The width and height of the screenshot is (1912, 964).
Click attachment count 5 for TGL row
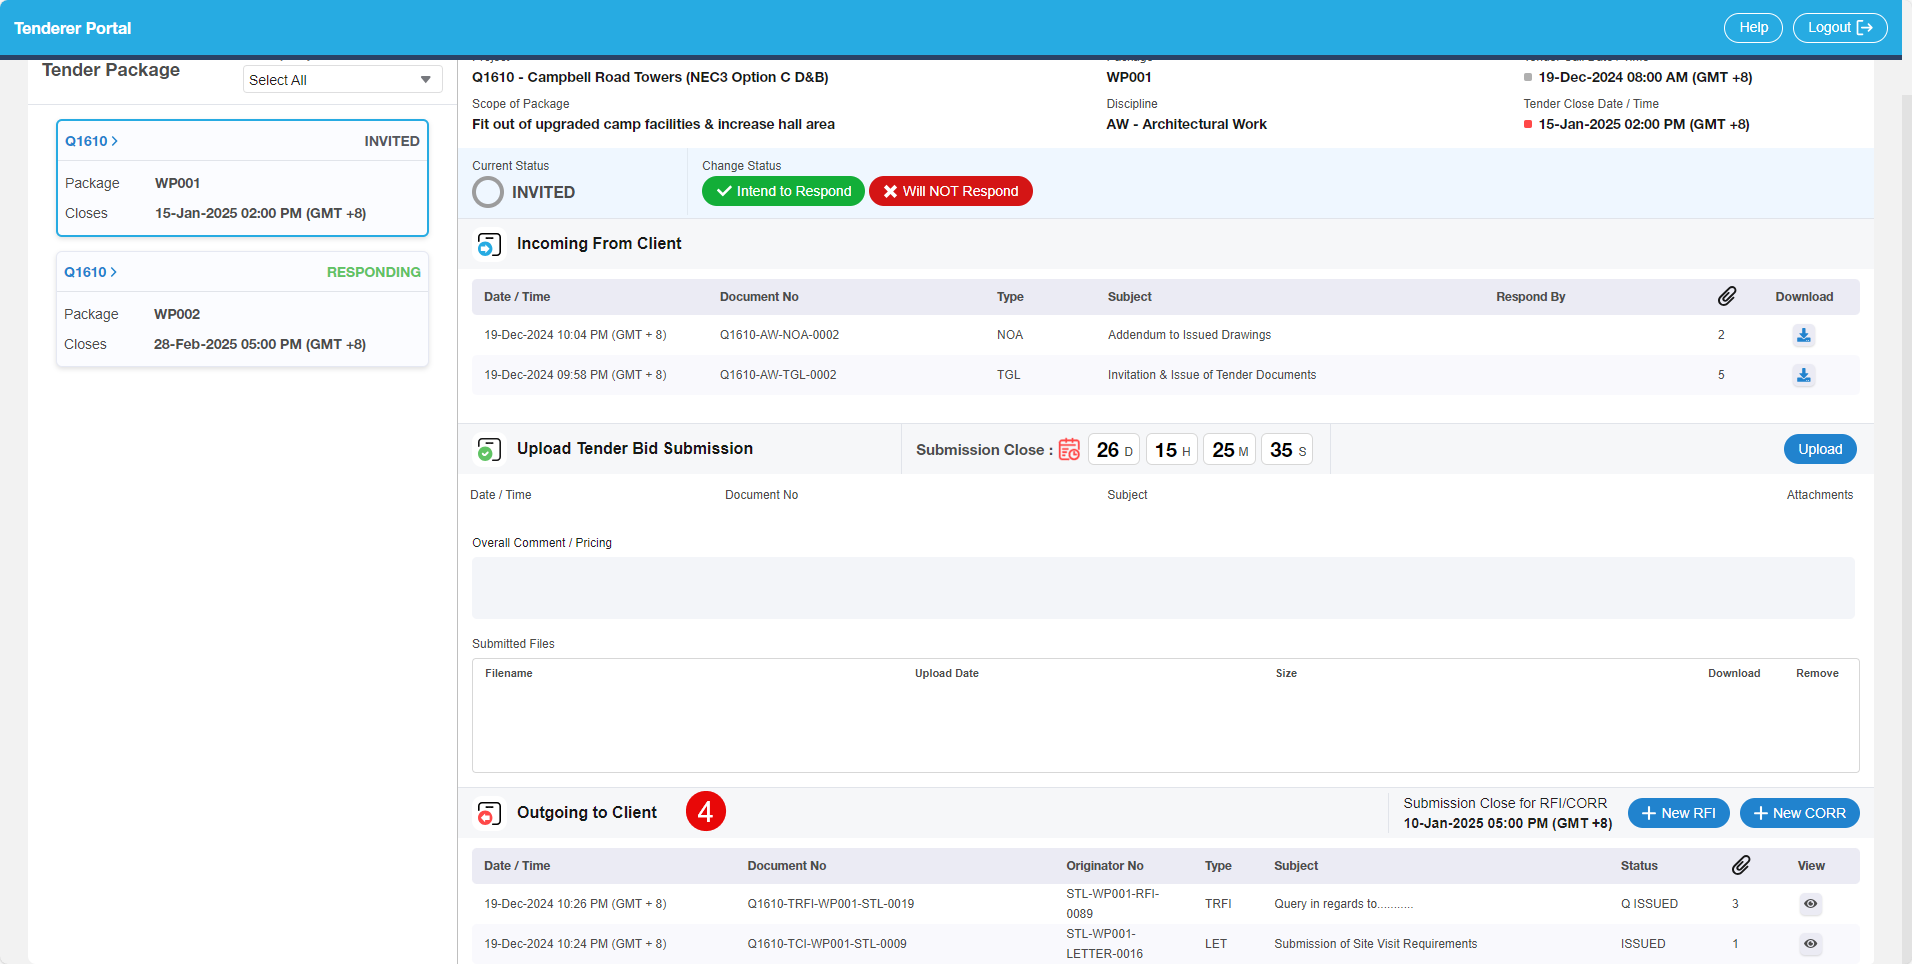[x=1721, y=375]
